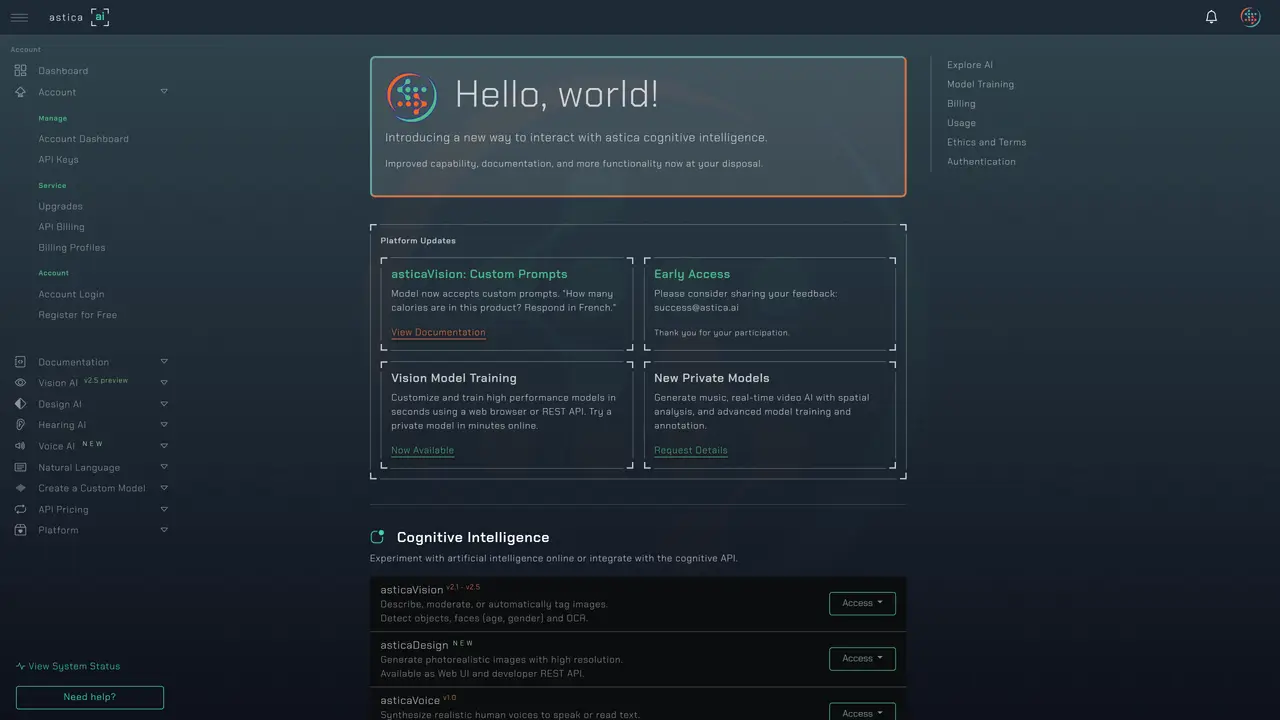This screenshot has width=1280, height=720.
Task: Click the asticaVision service name
Action: tap(411, 590)
